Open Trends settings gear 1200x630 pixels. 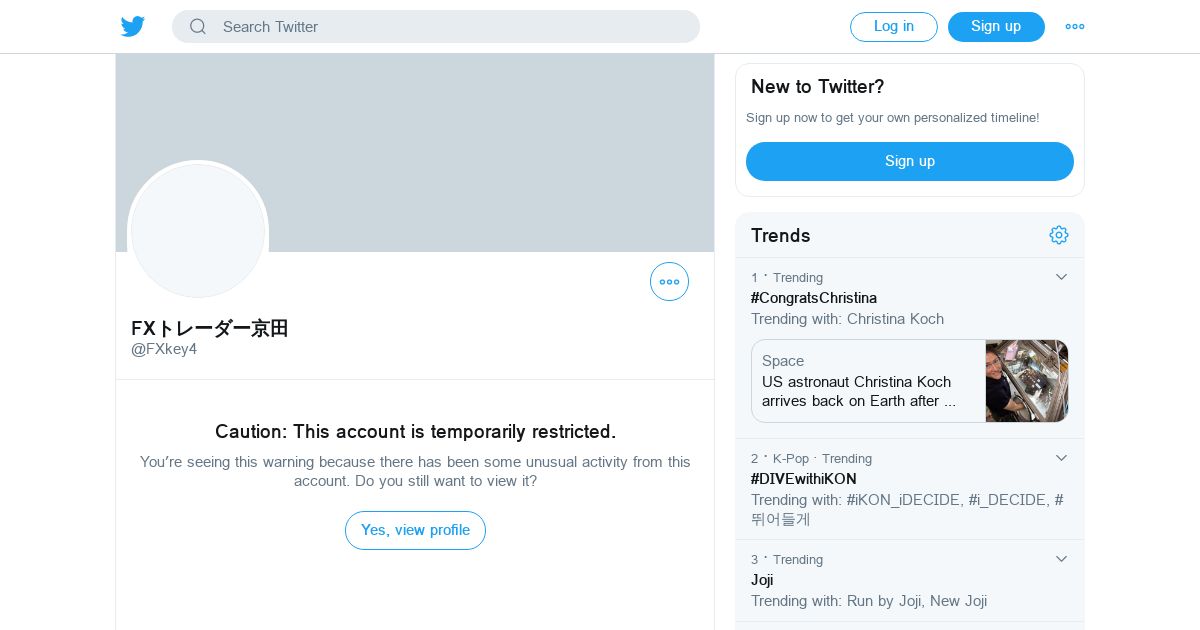pos(1059,235)
